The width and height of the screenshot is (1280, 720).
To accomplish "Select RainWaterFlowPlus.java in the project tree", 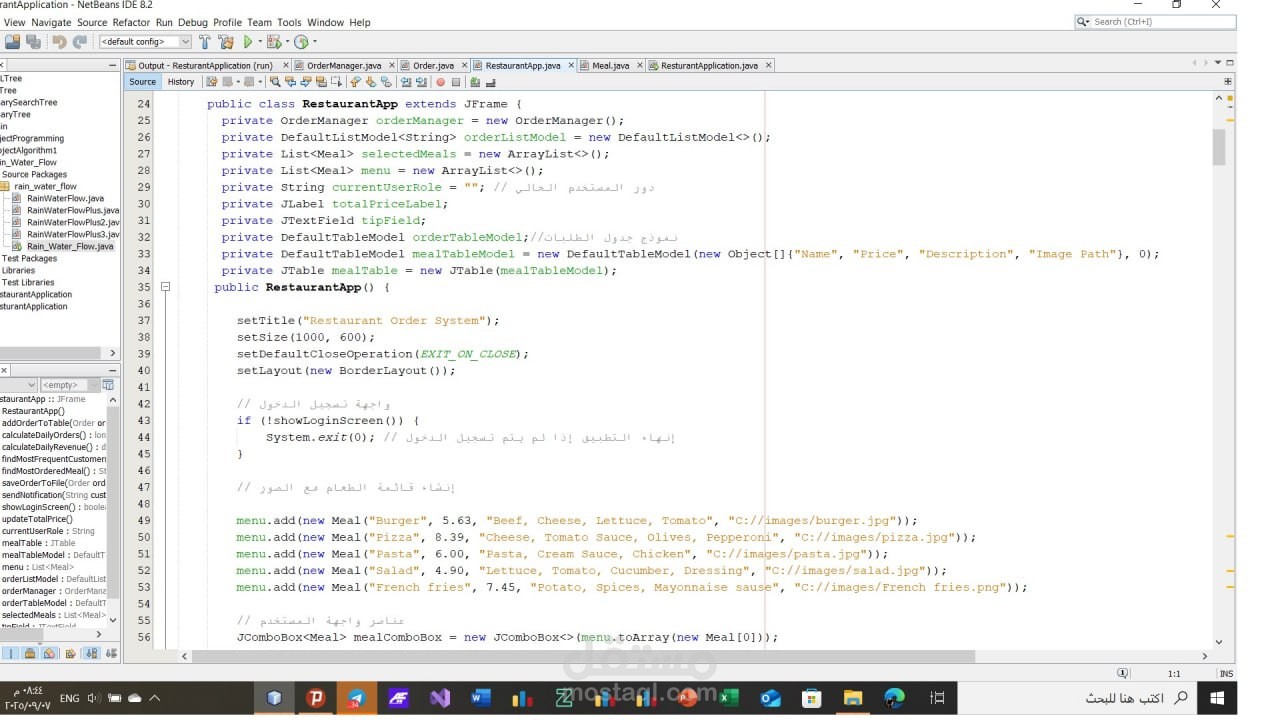I will click(x=72, y=211).
